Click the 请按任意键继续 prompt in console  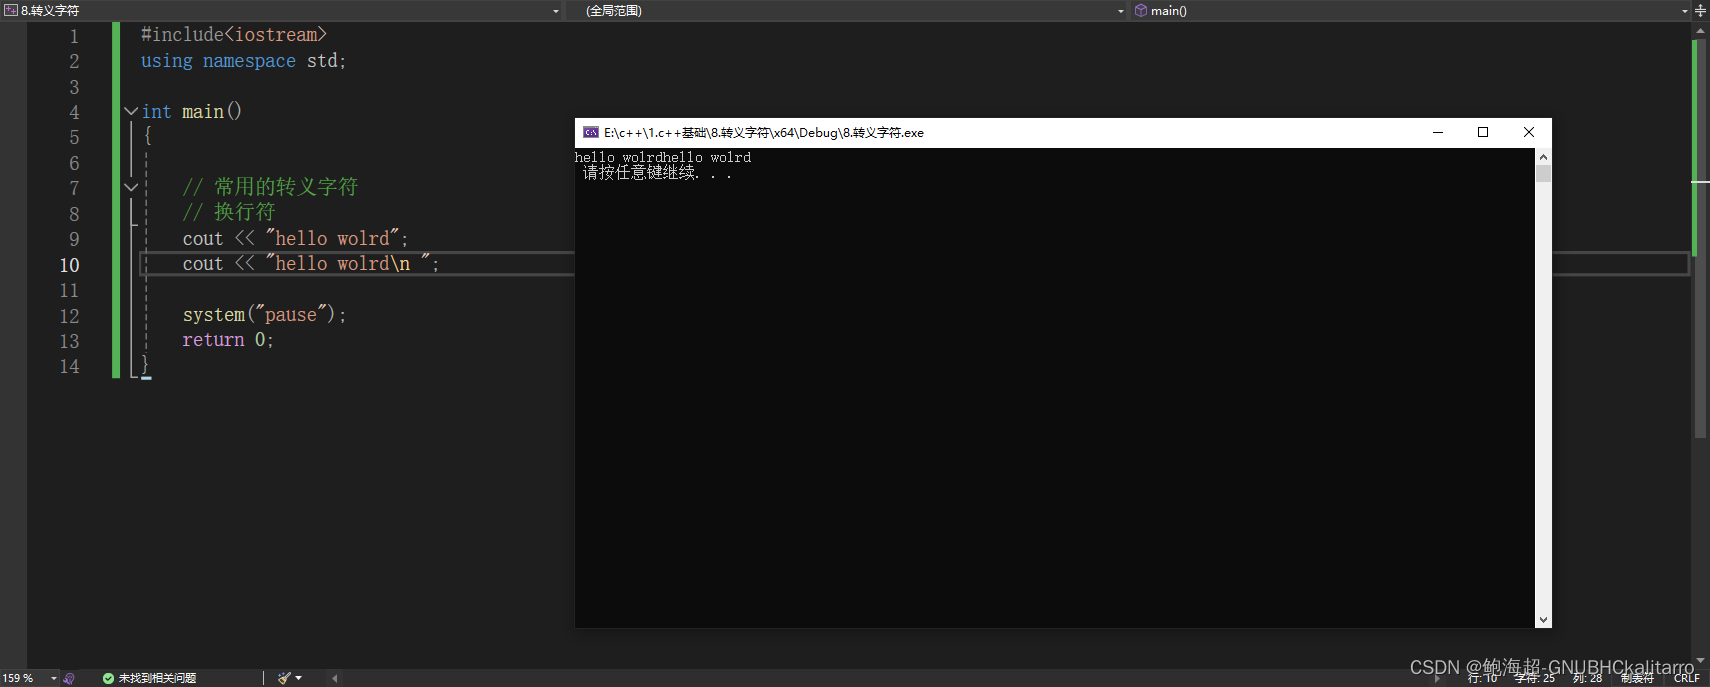tap(657, 173)
